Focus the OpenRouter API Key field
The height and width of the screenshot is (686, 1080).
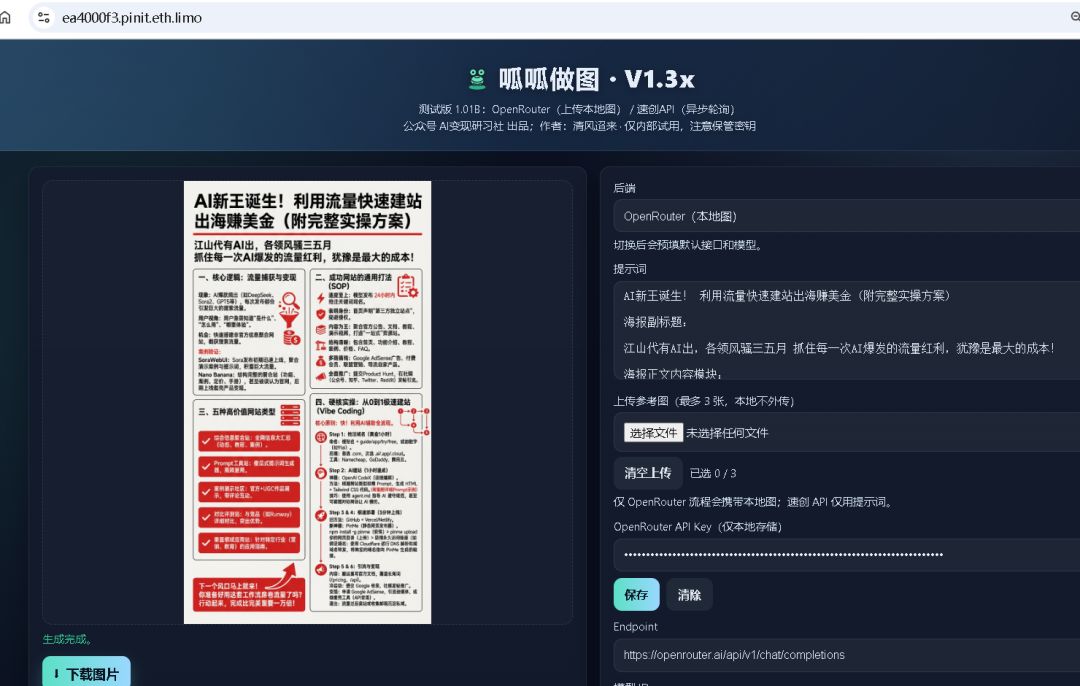(x=847, y=554)
